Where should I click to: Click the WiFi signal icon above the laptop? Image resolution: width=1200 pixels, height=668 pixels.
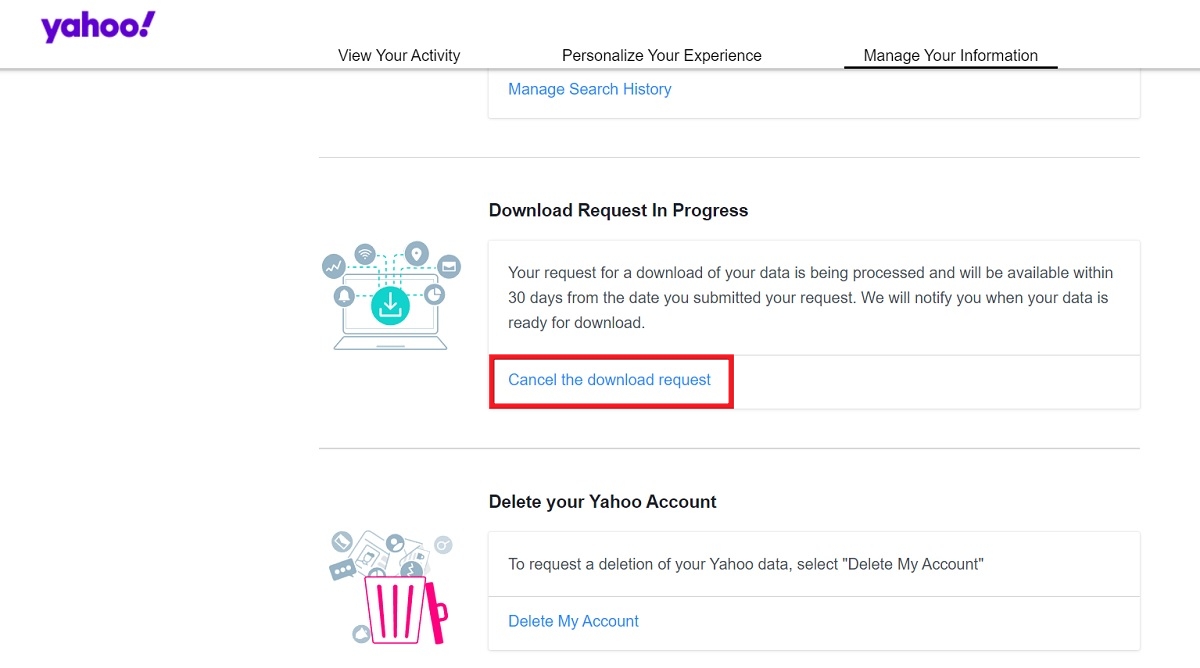(365, 253)
